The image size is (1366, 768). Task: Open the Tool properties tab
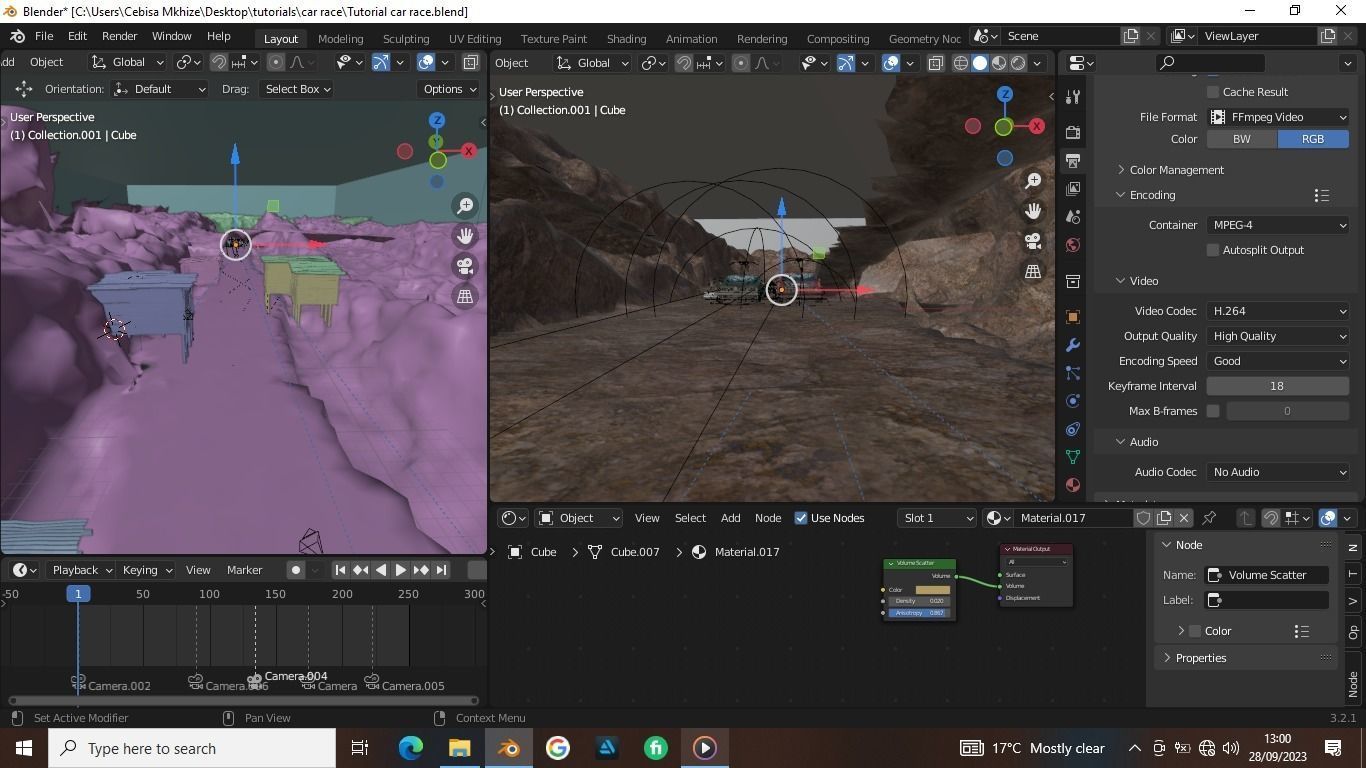(1073, 97)
